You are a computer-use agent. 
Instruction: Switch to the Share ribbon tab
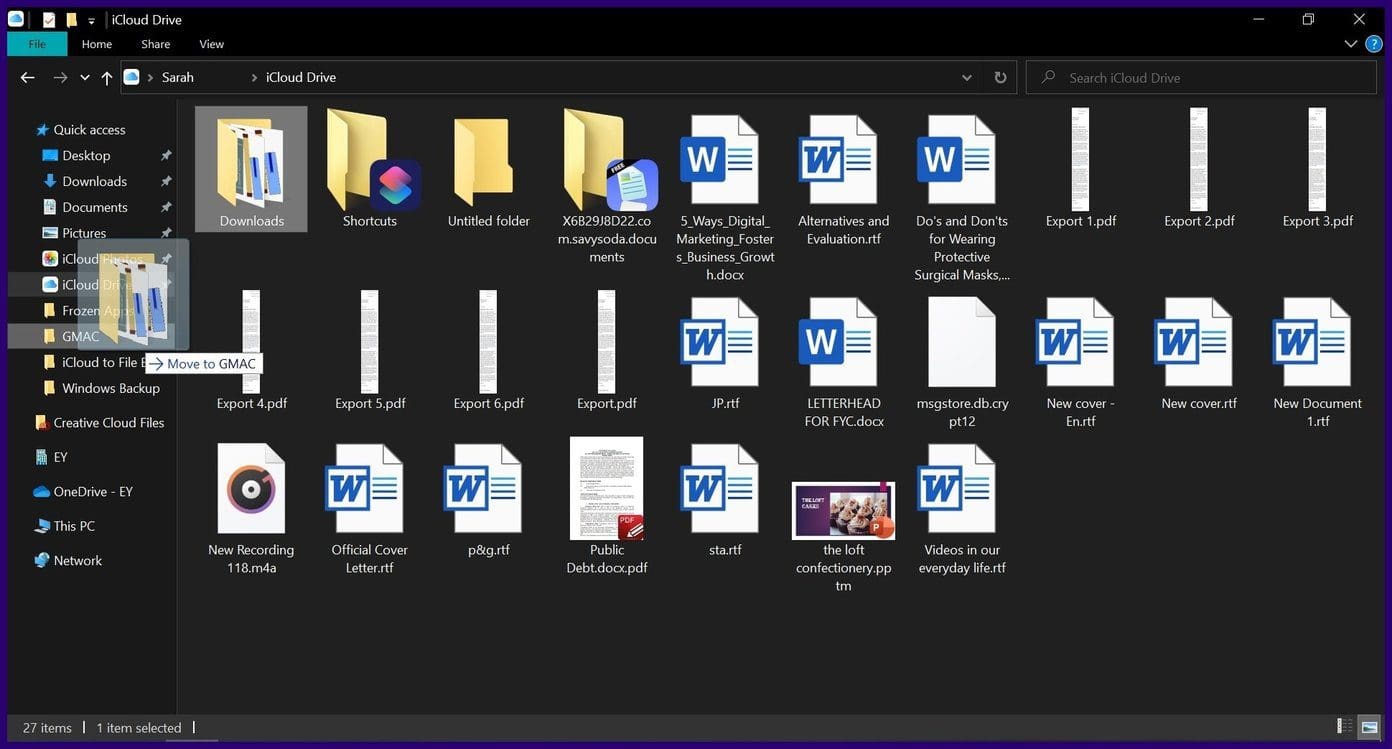pyautogui.click(x=155, y=44)
